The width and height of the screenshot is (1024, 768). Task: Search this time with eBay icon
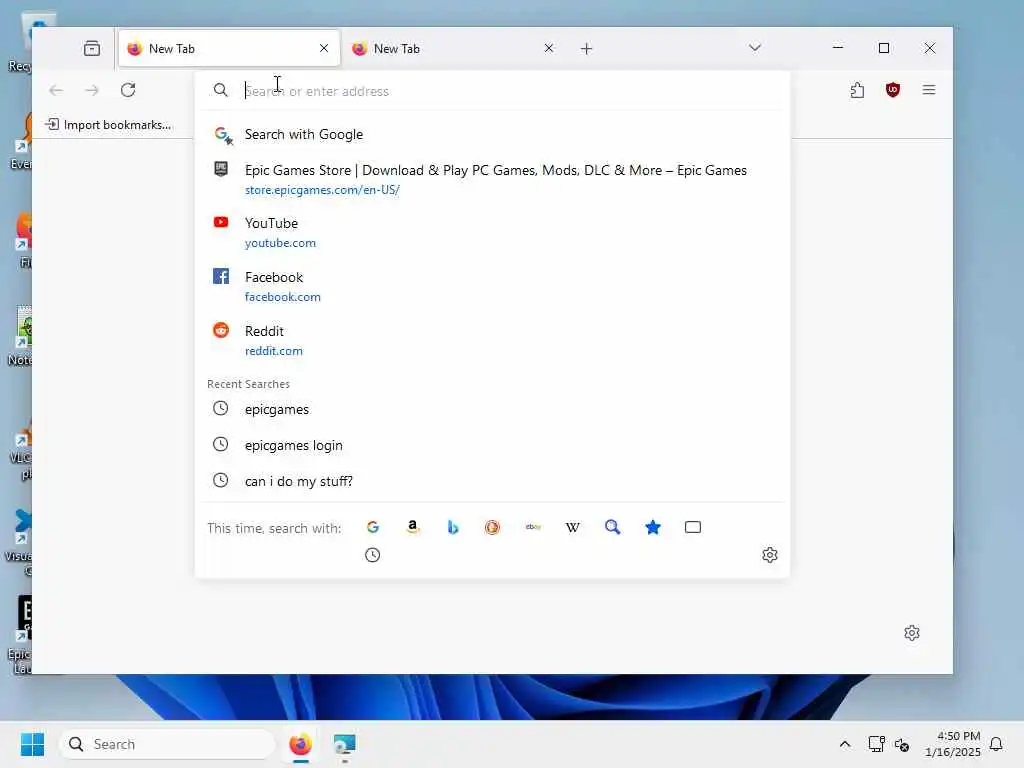(533, 527)
